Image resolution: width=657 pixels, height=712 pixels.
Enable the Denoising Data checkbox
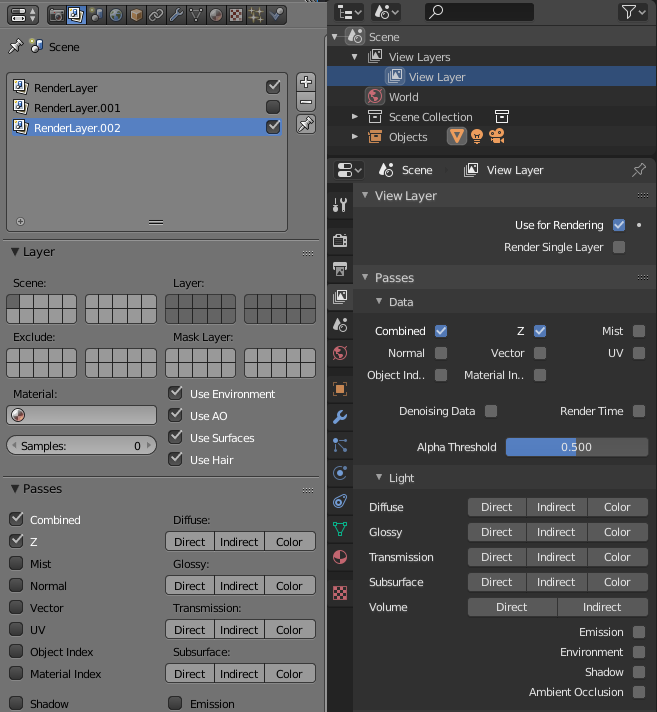click(x=491, y=411)
